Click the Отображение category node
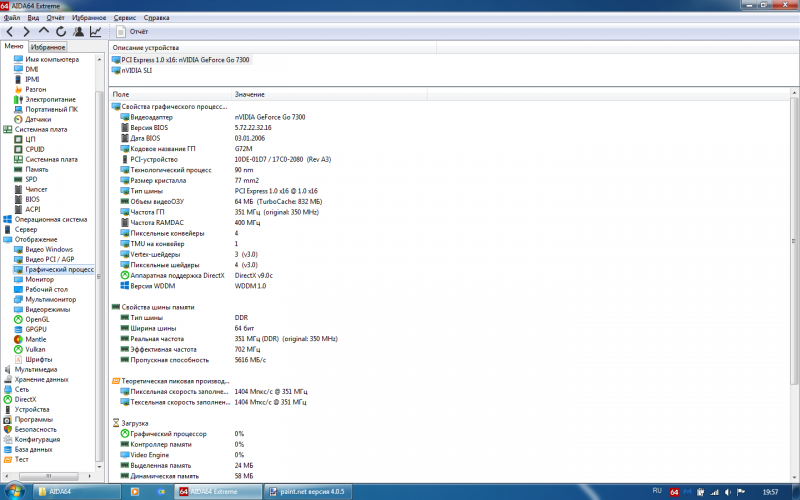This screenshot has width=800, height=500. [36, 239]
